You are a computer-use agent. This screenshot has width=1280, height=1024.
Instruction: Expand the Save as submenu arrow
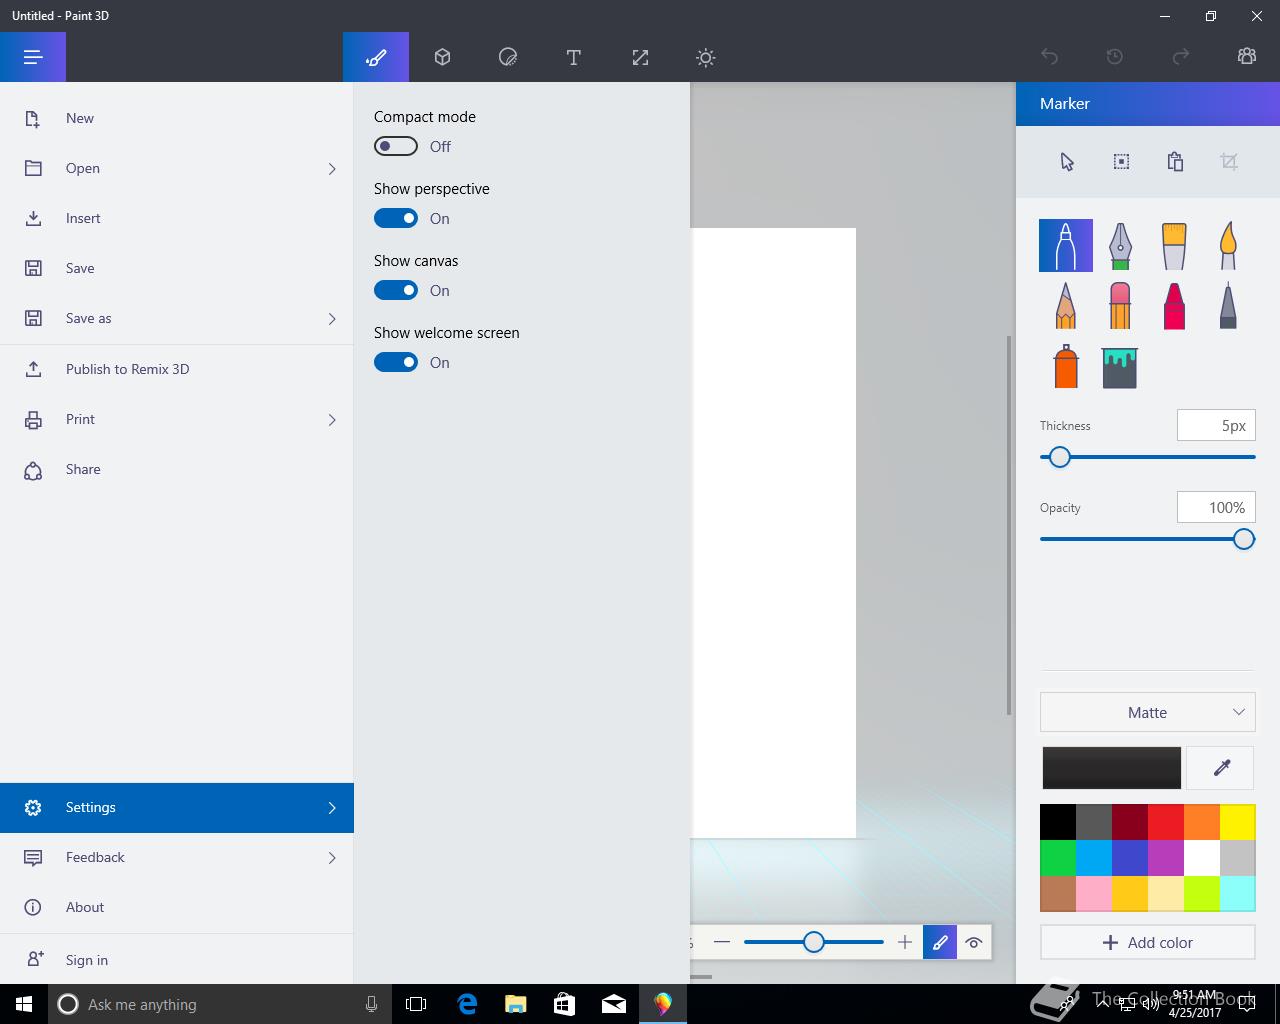click(x=332, y=319)
